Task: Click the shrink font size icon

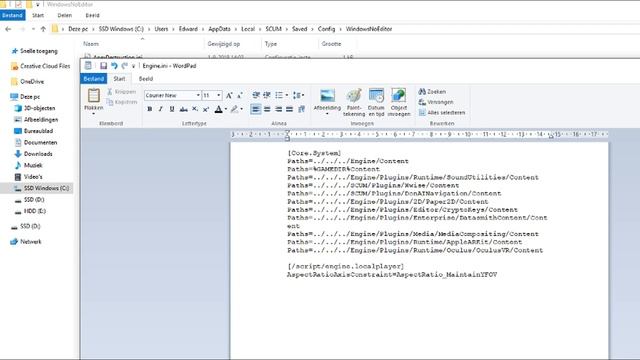Action: click(240, 95)
